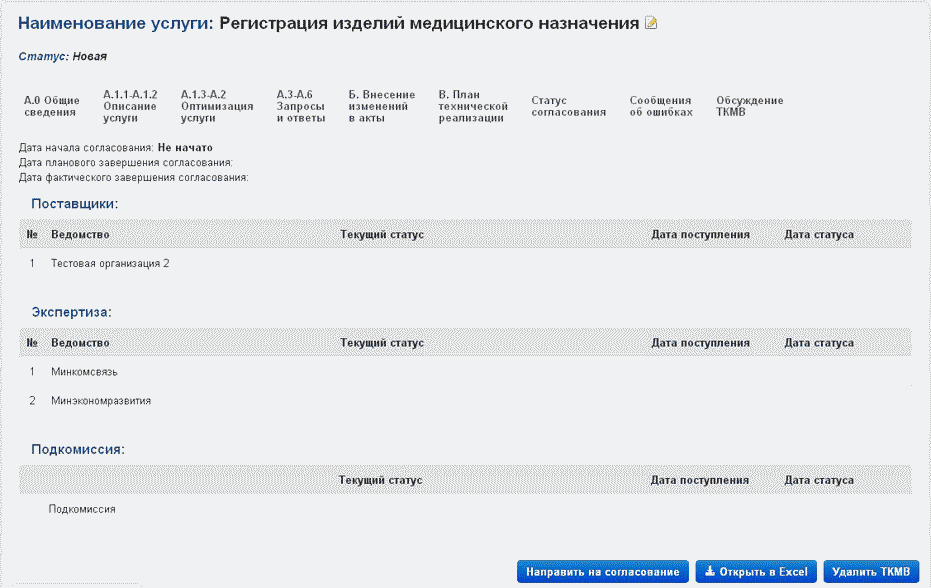The width and height of the screenshot is (931, 588).
Task: Click 'Дата поступления' header in Экспертиза table
Action: [700, 343]
